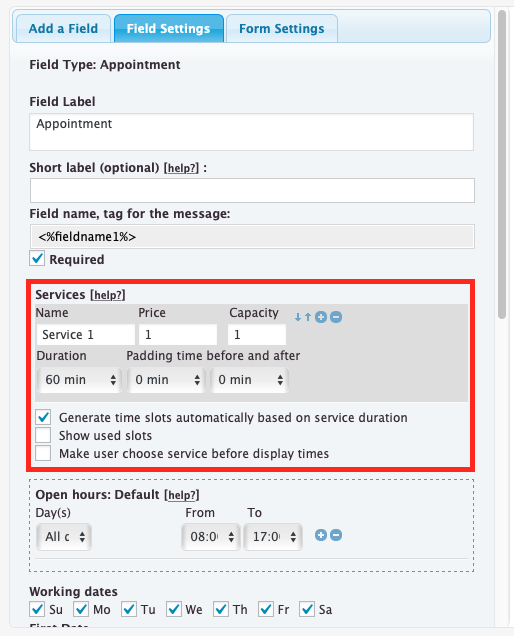Remove open hours row with minus icon
The width and height of the screenshot is (514, 636).
336,535
